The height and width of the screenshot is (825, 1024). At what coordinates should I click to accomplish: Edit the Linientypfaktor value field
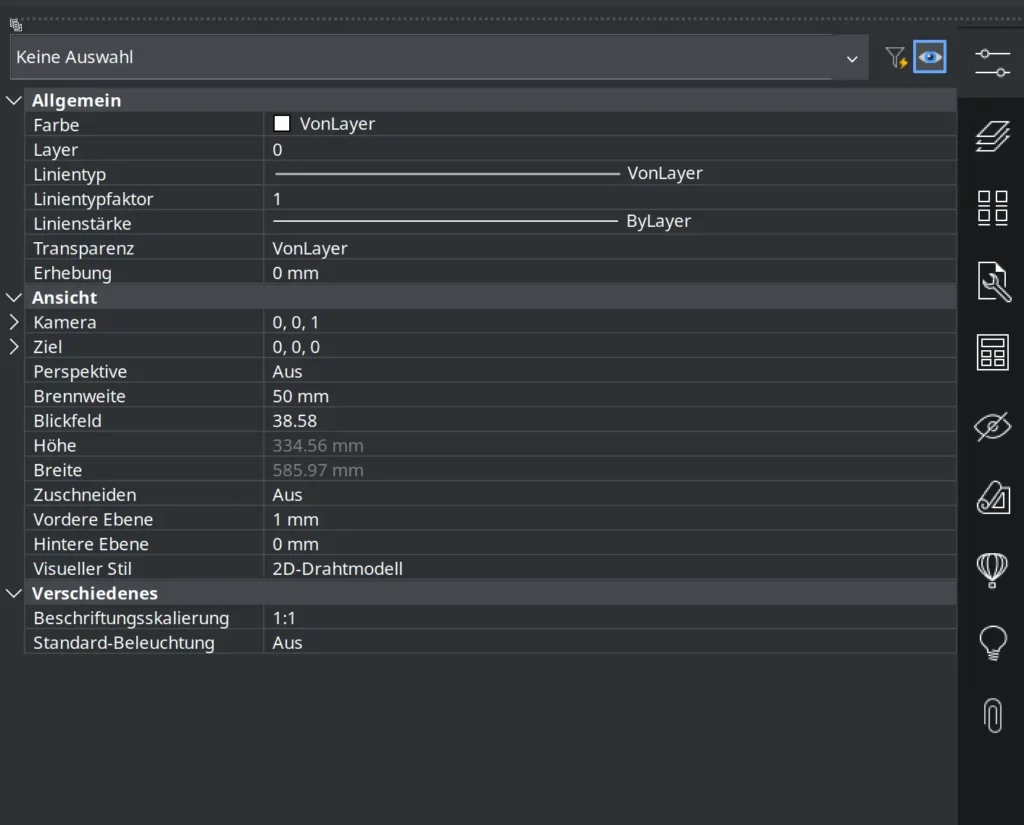click(610, 199)
